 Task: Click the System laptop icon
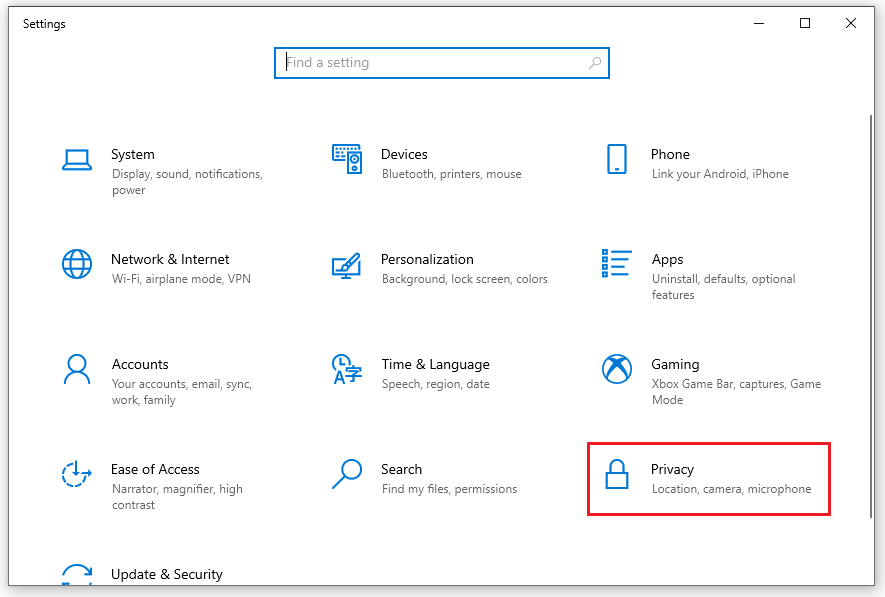tap(77, 160)
